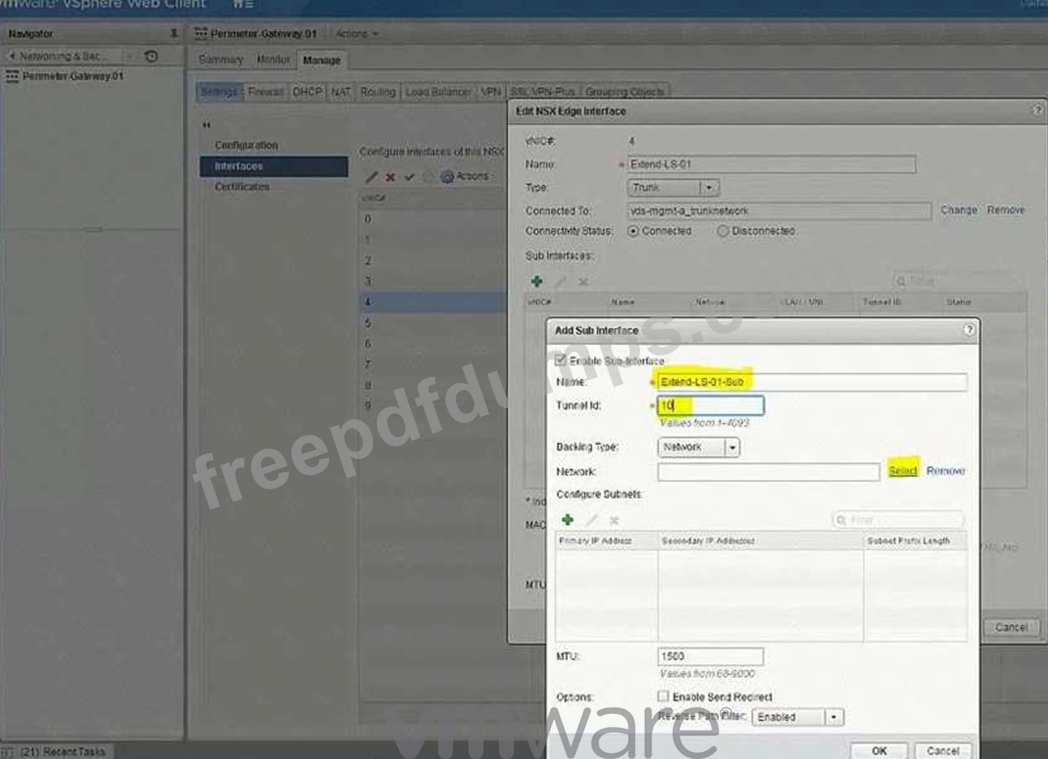Click Cancel in the Edit NSX Edge Interface dialog
Screen dimensions: 1048x759
(1011, 627)
